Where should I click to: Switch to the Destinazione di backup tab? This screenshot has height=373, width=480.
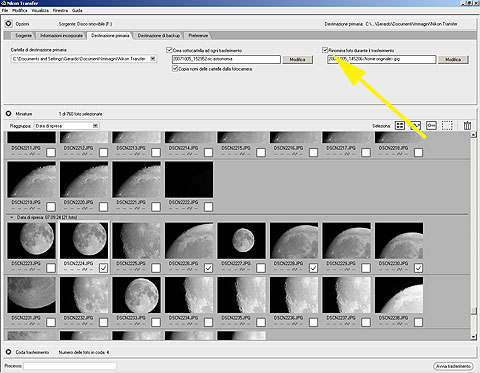coord(159,35)
